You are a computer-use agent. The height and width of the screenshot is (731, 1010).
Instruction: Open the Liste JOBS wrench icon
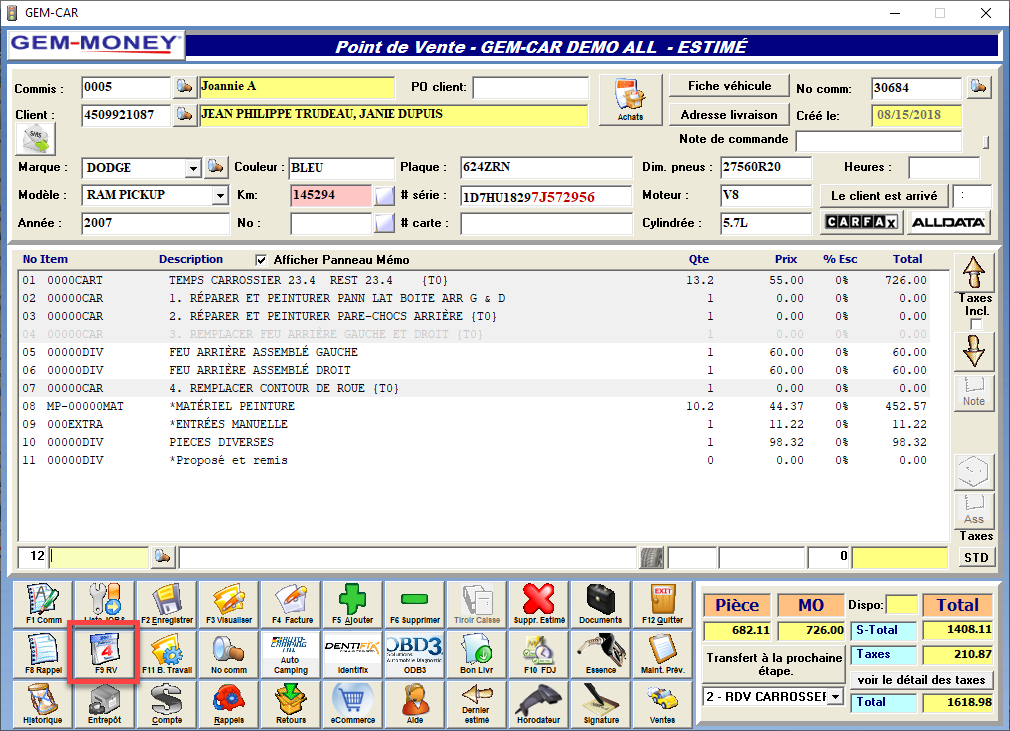point(104,604)
